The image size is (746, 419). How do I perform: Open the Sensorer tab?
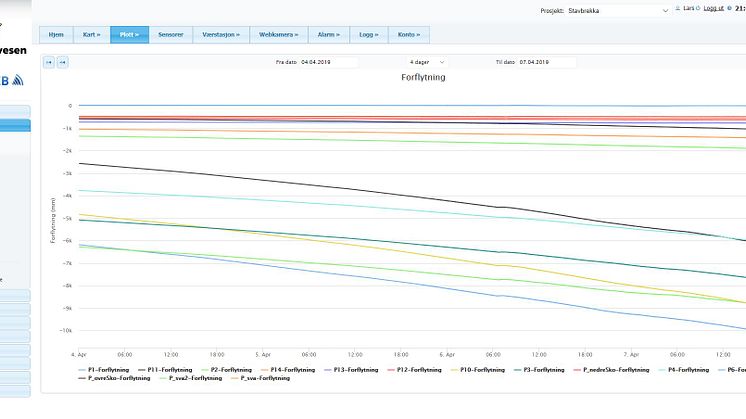coord(171,35)
